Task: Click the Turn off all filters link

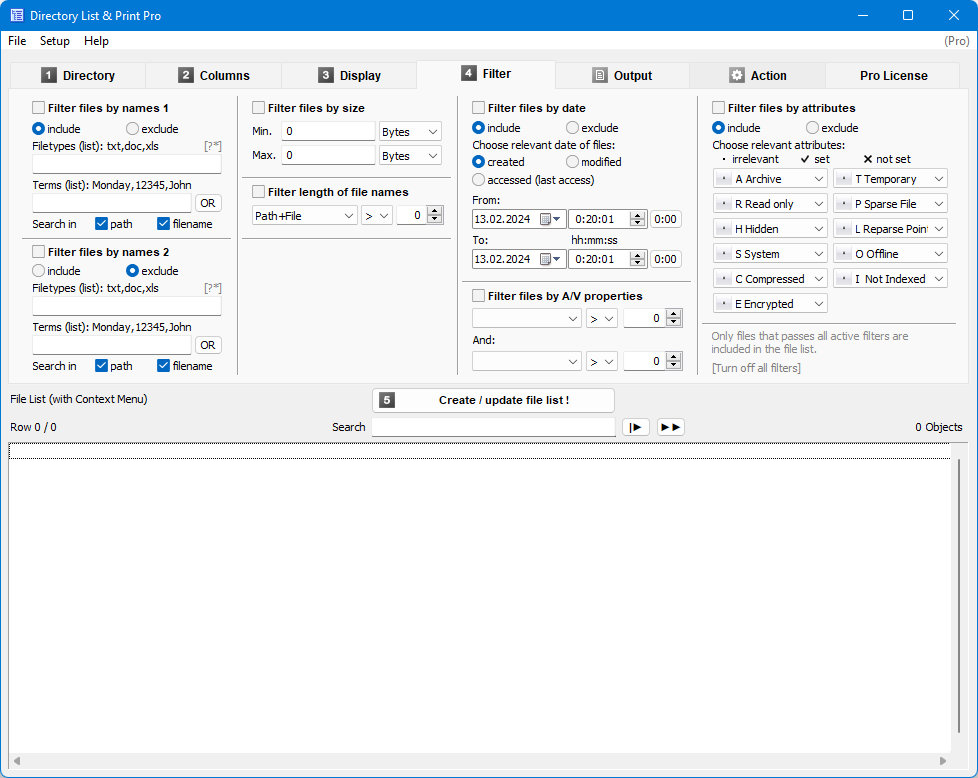Action: [756, 368]
